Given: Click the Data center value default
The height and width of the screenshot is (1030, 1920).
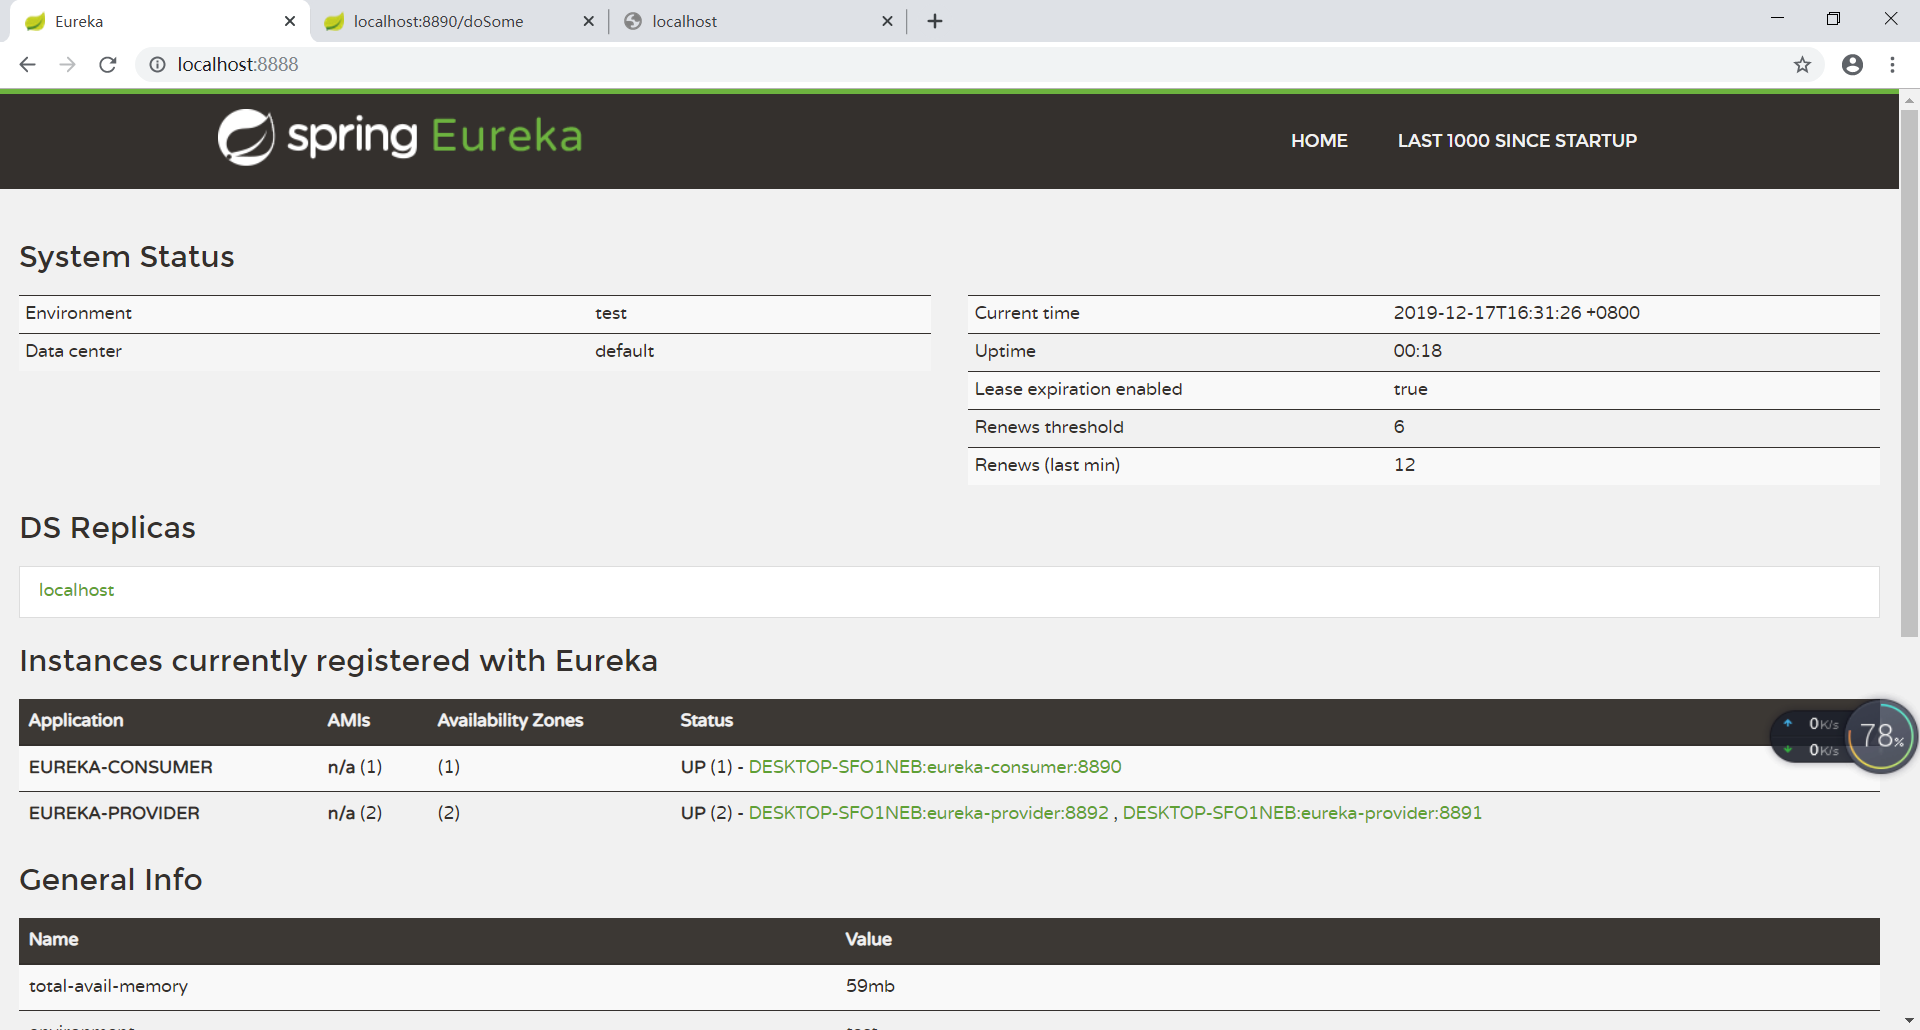Looking at the screenshot, I should coord(624,351).
